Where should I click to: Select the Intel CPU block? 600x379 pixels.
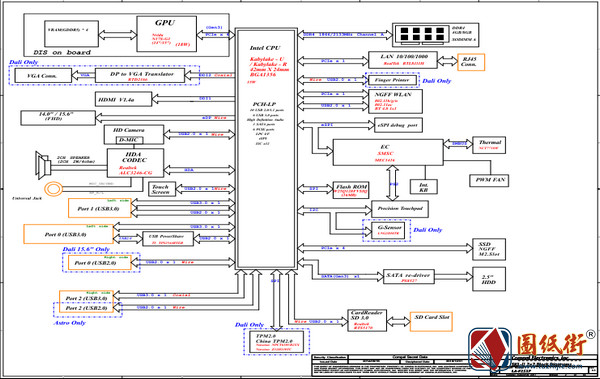(x=266, y=149)
